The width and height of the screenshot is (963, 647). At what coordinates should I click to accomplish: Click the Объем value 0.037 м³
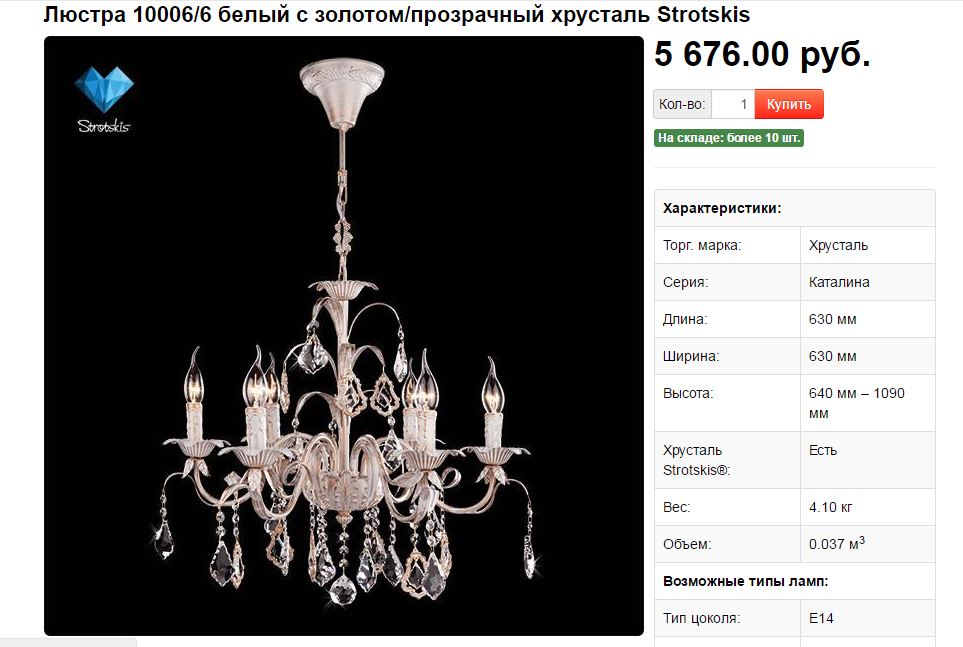point(836,543)
